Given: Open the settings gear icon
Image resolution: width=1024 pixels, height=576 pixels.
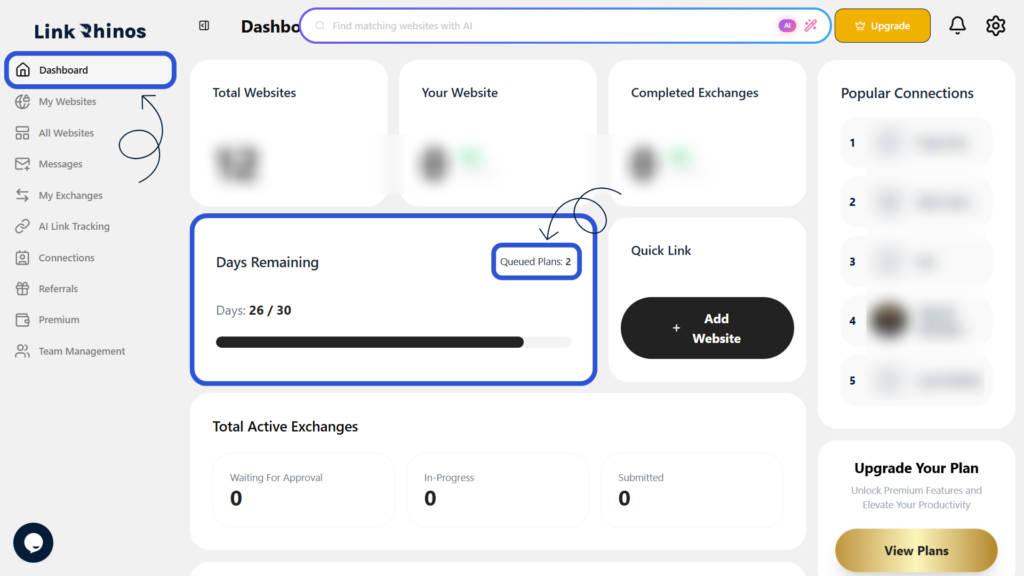Looking at the screenshot, I should [x=995, y=25].
